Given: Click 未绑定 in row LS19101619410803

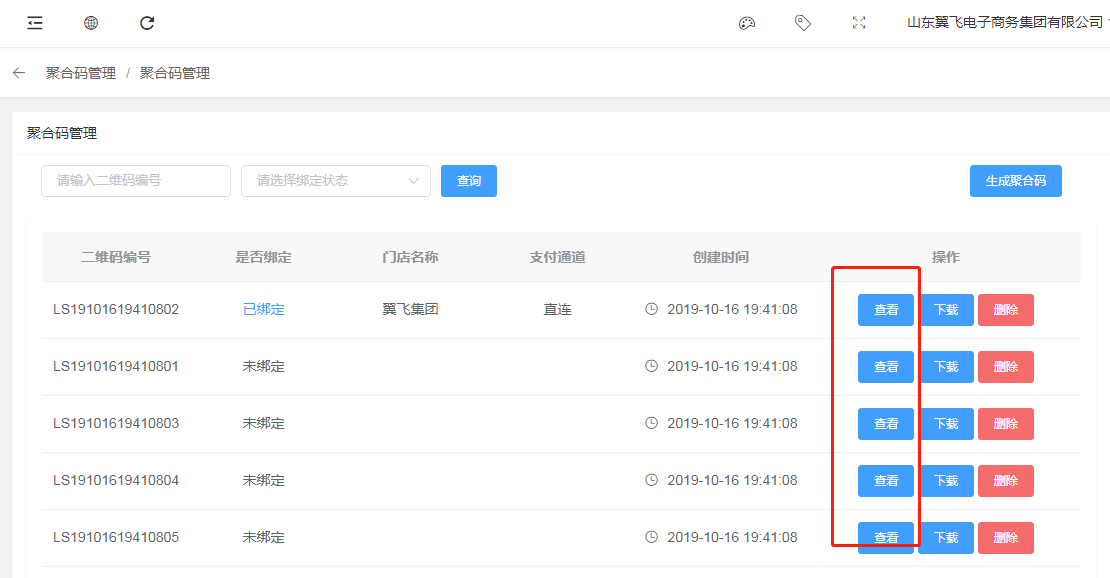Looking at the screenshot, I should [x=263, y=424].
